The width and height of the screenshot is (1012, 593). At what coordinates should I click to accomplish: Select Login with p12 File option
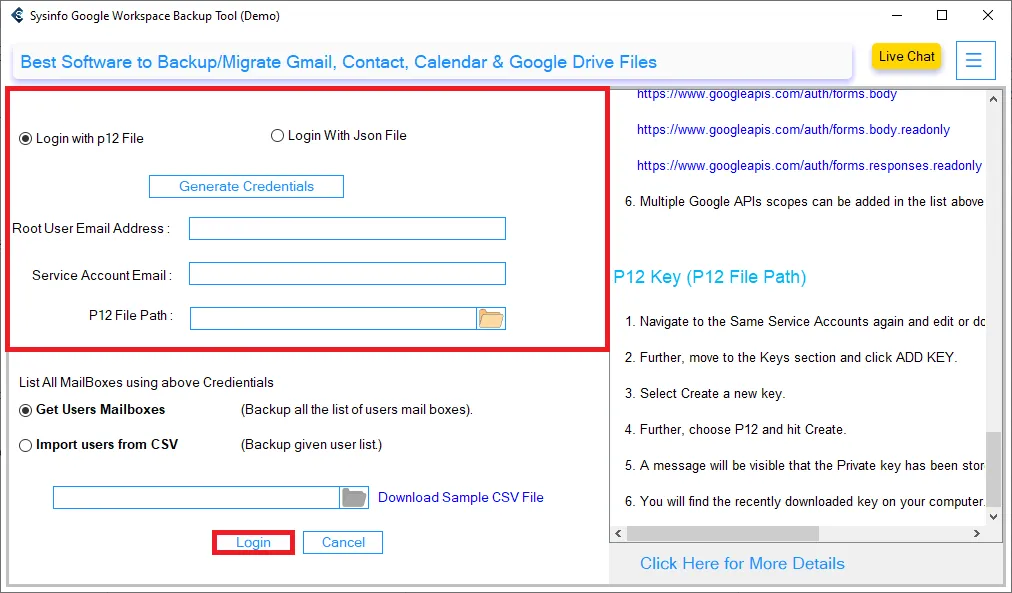[26, 139]
